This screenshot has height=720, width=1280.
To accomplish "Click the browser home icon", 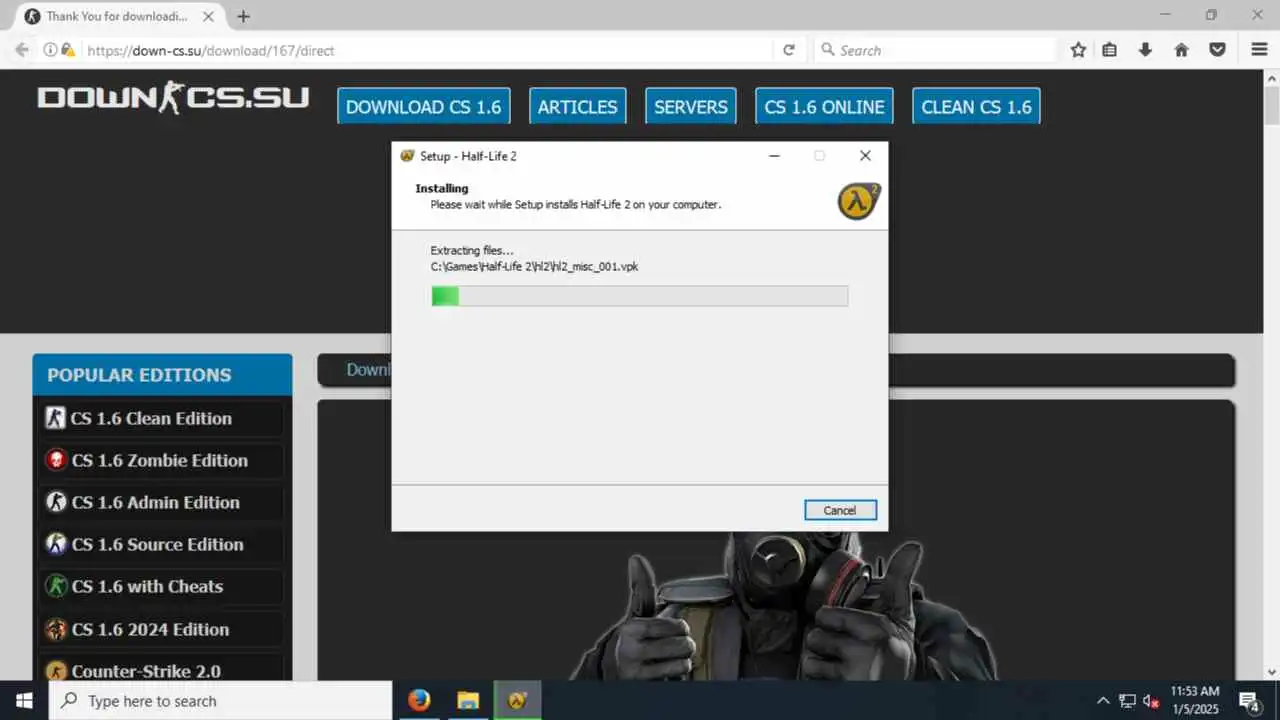I will [1182, 50].
